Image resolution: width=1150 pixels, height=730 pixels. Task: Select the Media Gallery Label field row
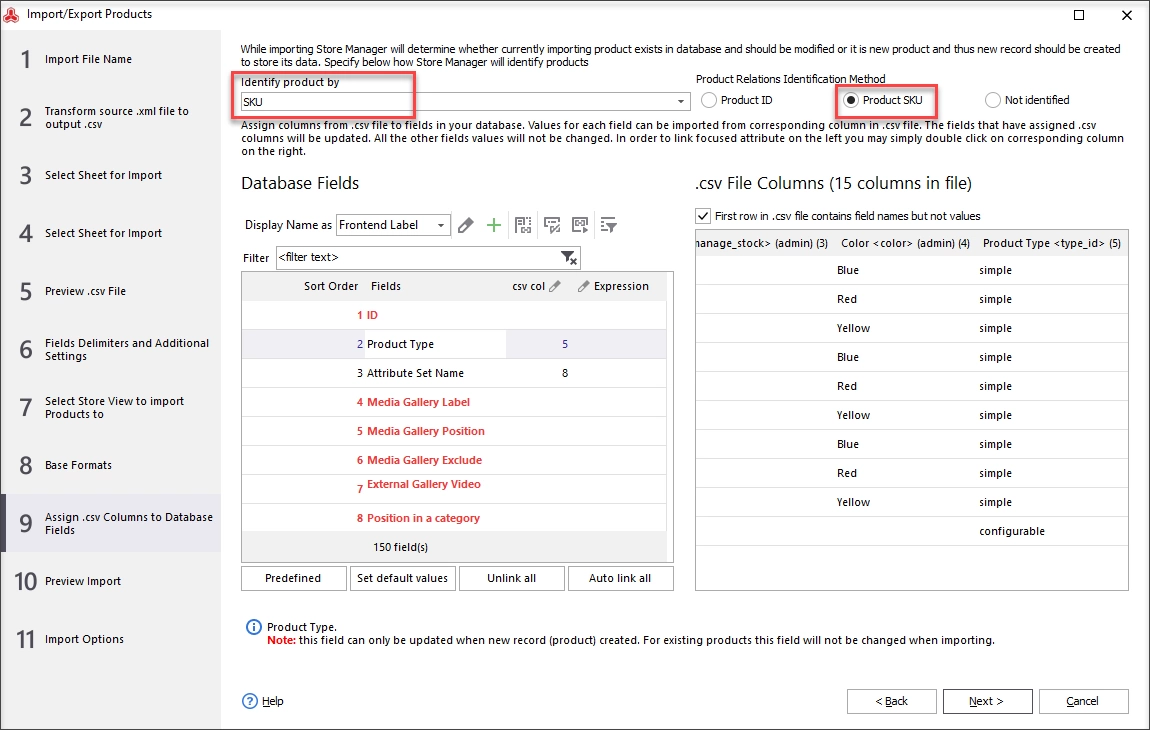coord(454,402)
